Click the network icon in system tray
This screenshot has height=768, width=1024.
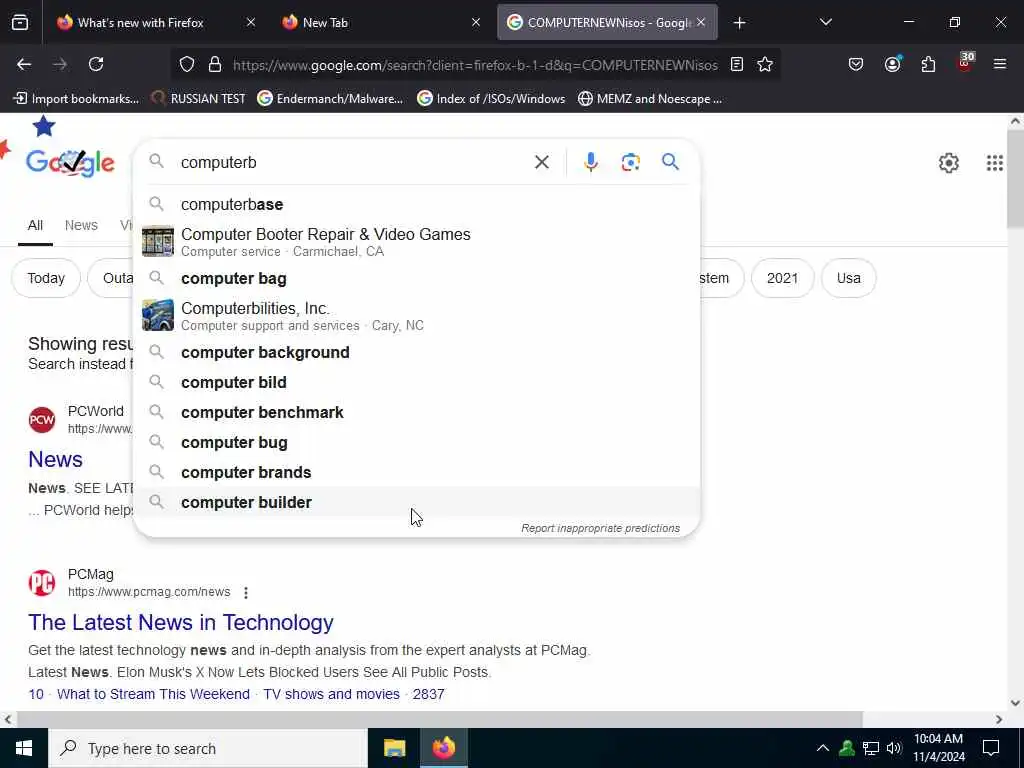(871, 748)
